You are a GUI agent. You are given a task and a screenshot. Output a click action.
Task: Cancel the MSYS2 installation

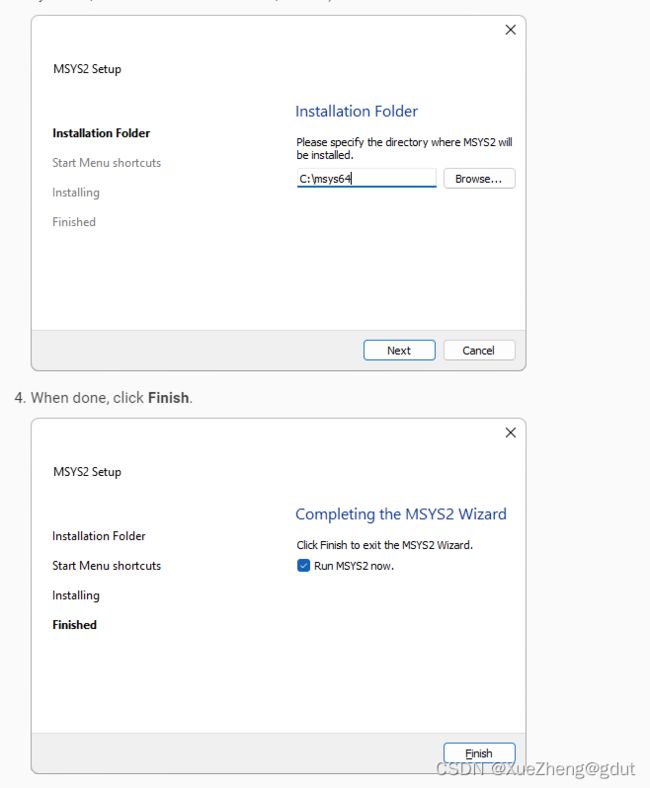coord(478,350)
